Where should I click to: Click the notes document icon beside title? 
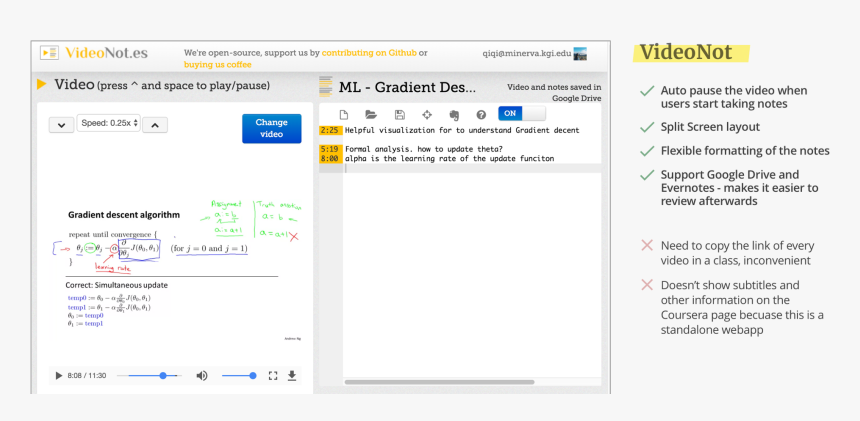click(326, 86)
